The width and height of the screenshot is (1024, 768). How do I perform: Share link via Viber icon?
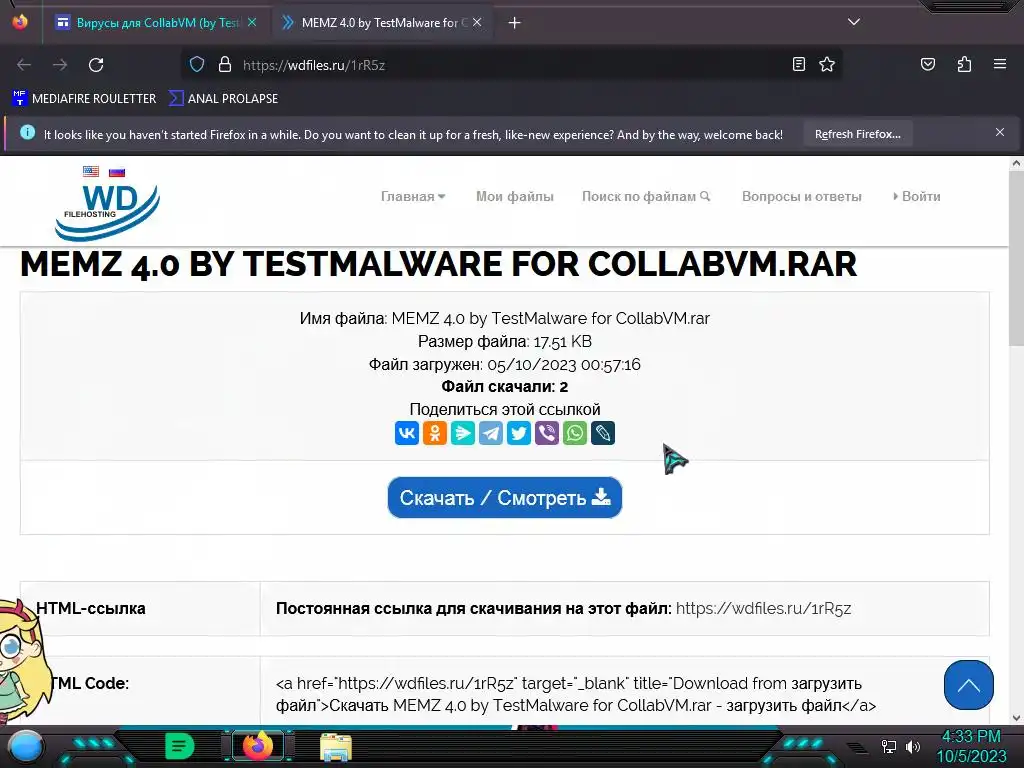point(547,433)
